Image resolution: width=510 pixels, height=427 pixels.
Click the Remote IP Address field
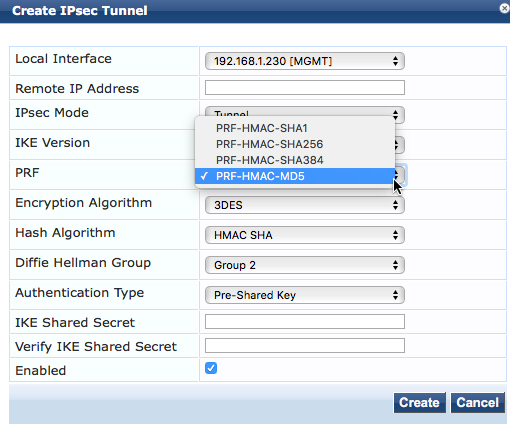tap(305, 88)
